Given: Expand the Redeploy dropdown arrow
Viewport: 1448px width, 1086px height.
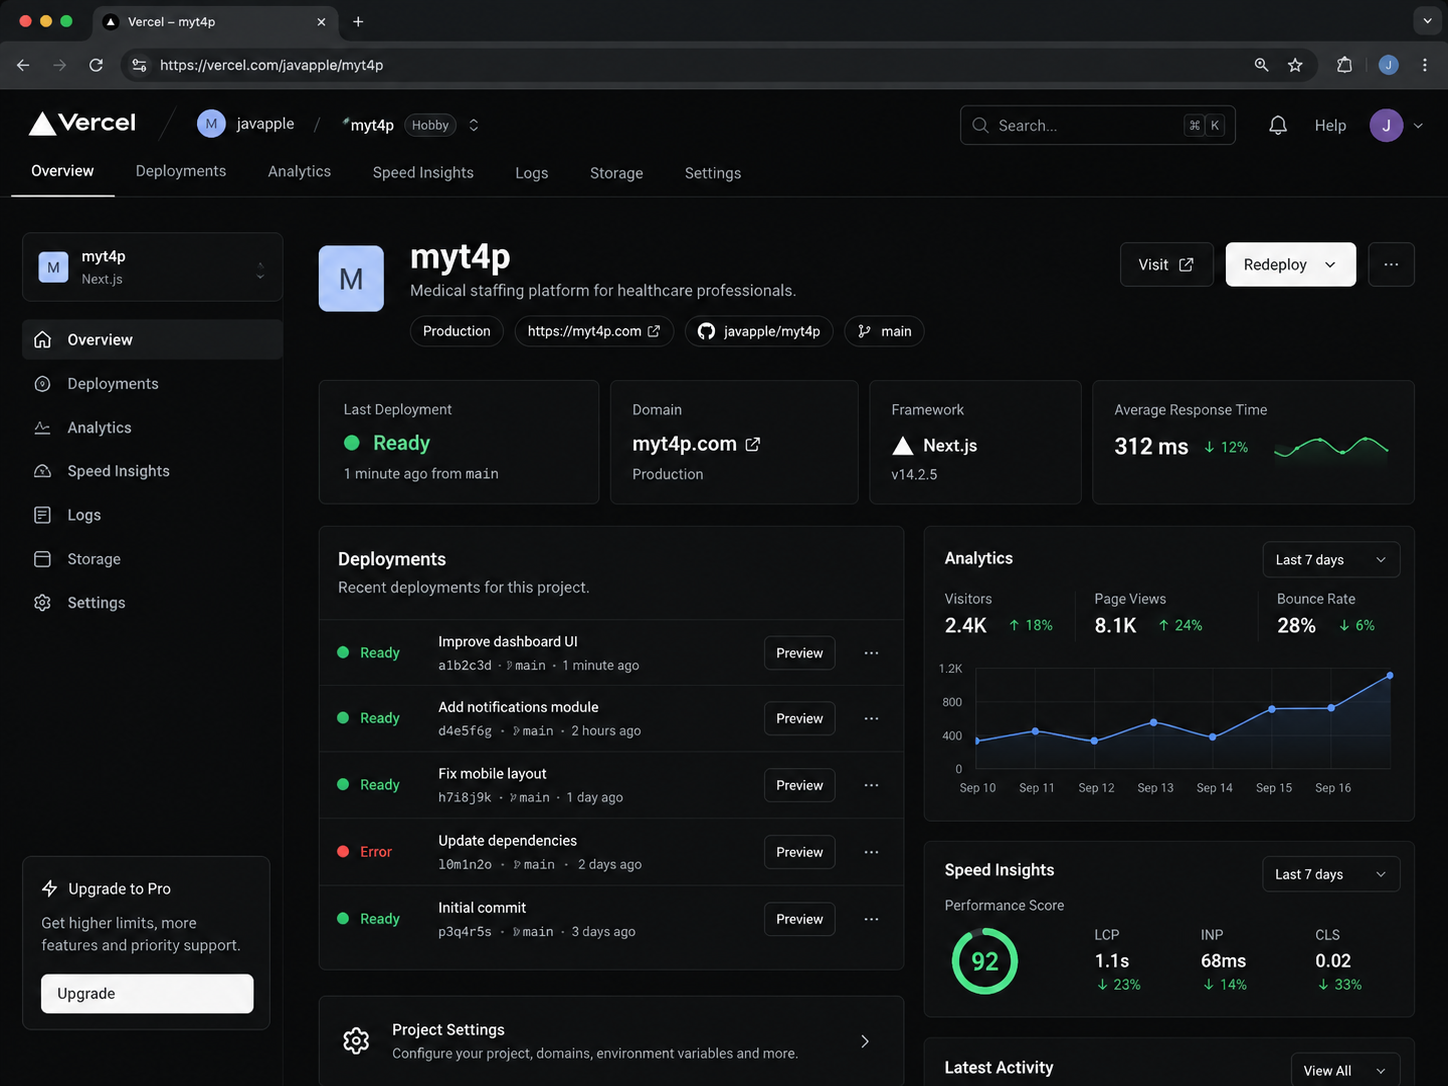Looking at the screenshot, I should (x=1330, y=265).
